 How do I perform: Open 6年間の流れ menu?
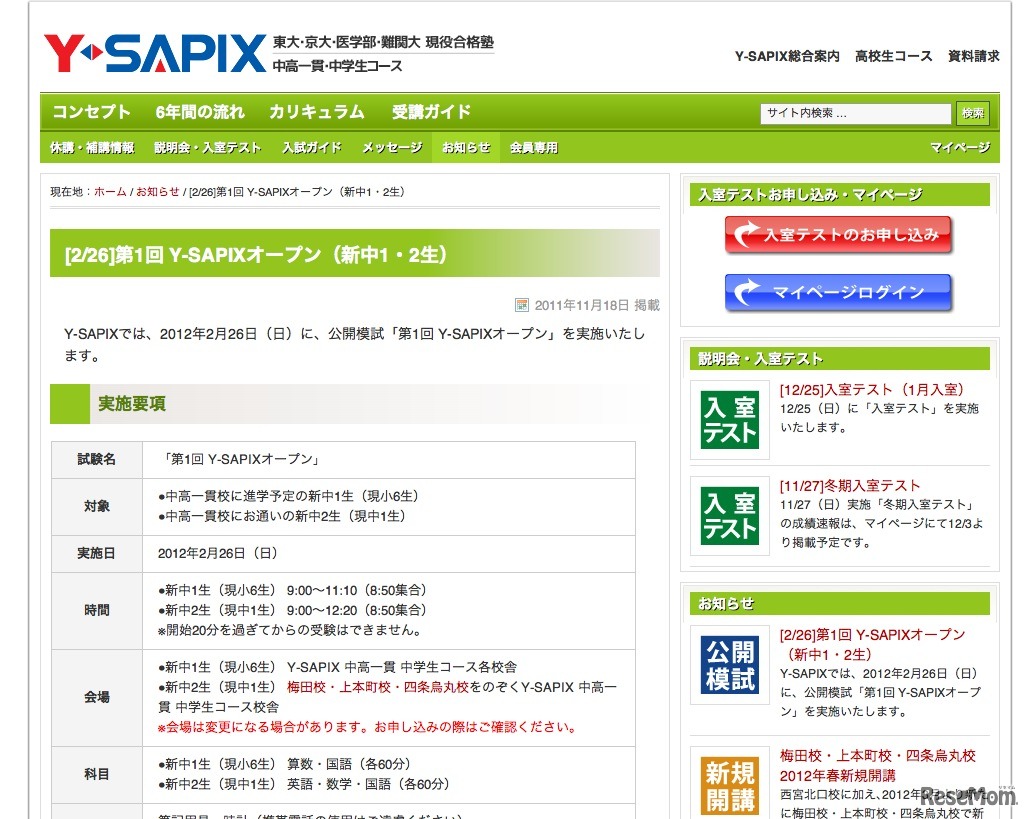200,112
